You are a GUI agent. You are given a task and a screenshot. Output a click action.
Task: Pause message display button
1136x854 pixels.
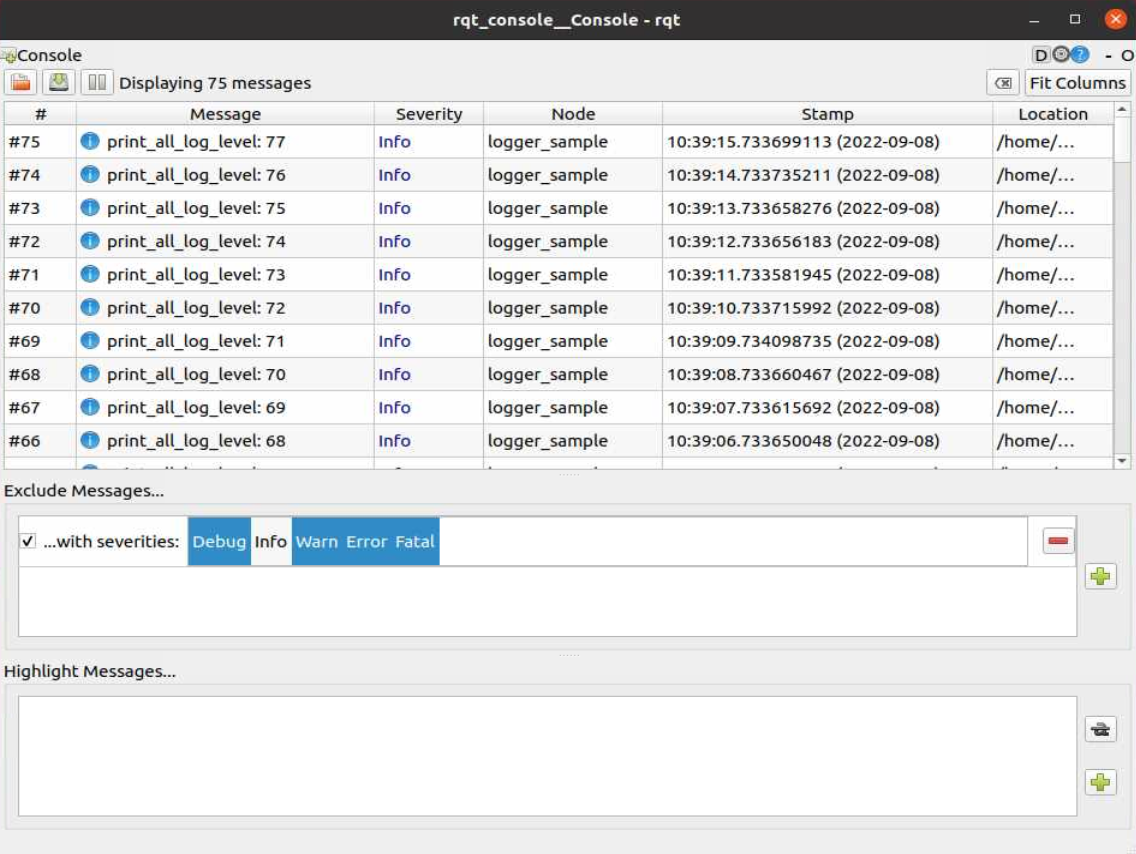(x=97, y=83)
